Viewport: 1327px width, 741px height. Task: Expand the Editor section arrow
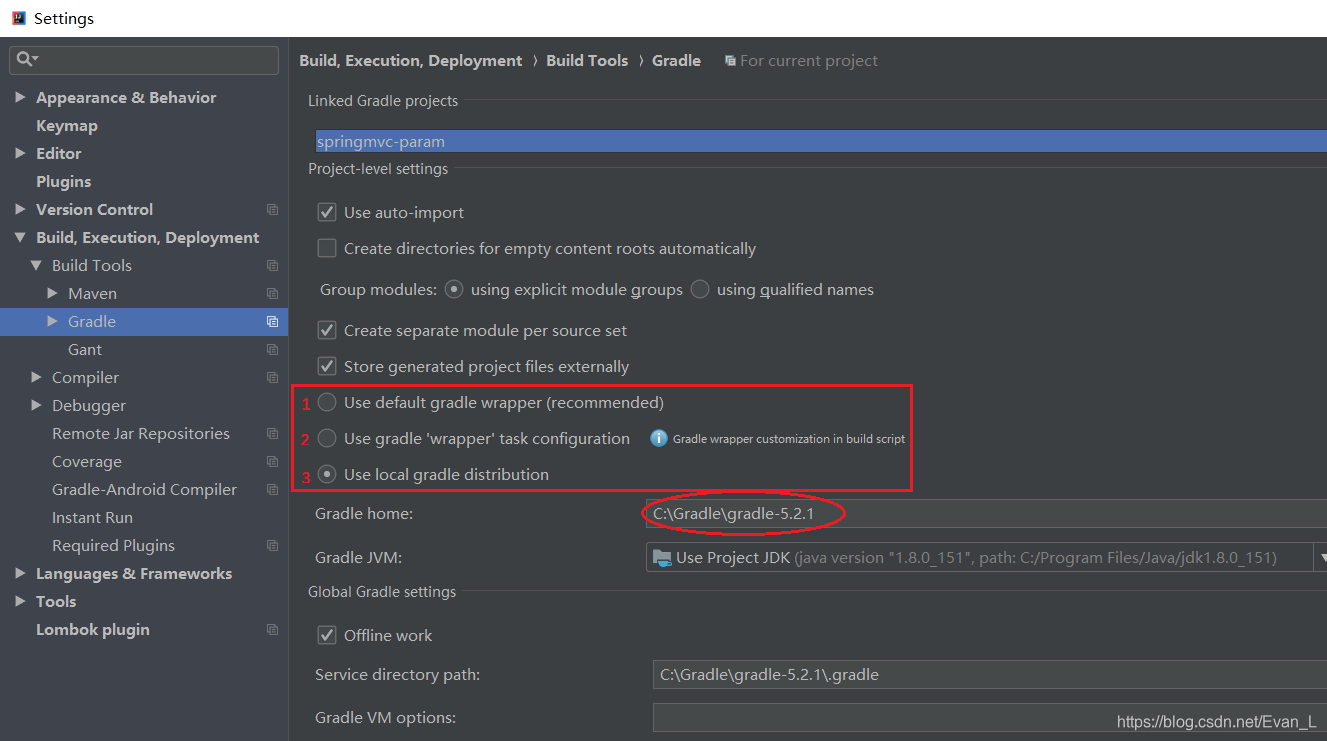(x=20, y=153)
